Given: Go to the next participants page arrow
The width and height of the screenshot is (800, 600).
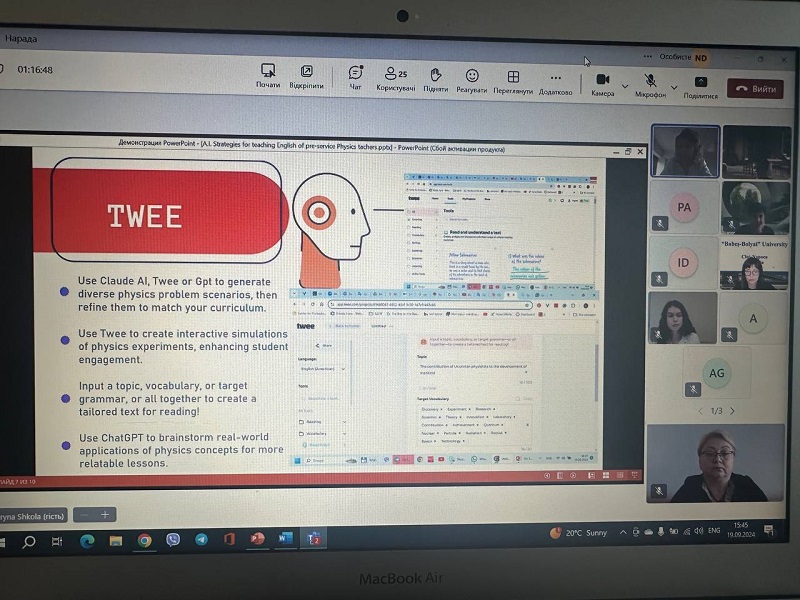Looking at the screenshot, I should pos(733,411).
